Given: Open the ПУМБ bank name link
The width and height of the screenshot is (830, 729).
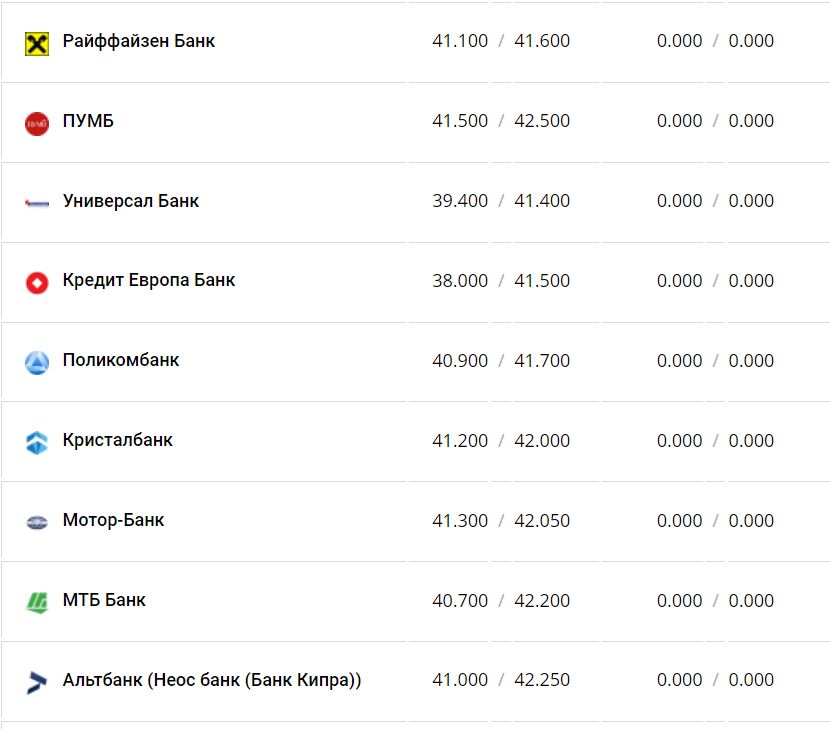Looking at the screenshot, I should [88, 121].
